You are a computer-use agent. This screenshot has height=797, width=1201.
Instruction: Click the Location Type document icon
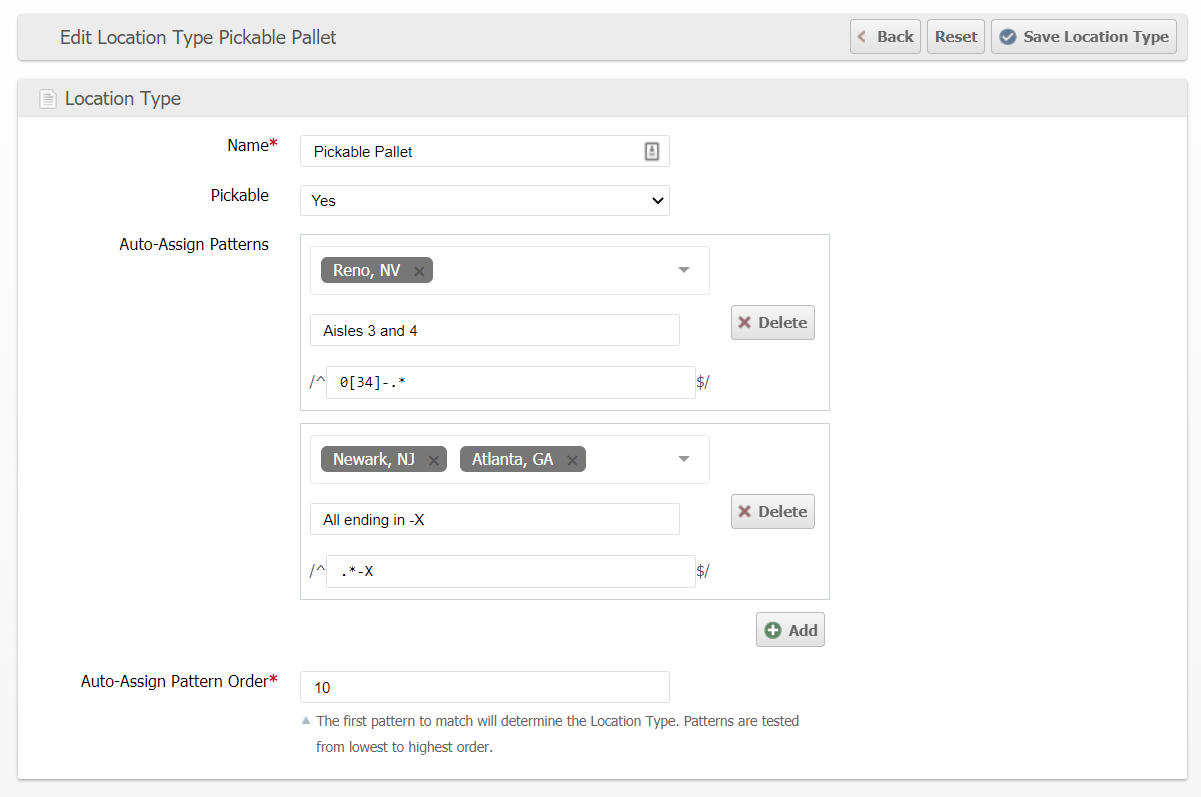pyautogui.click(x=47, y=99)
